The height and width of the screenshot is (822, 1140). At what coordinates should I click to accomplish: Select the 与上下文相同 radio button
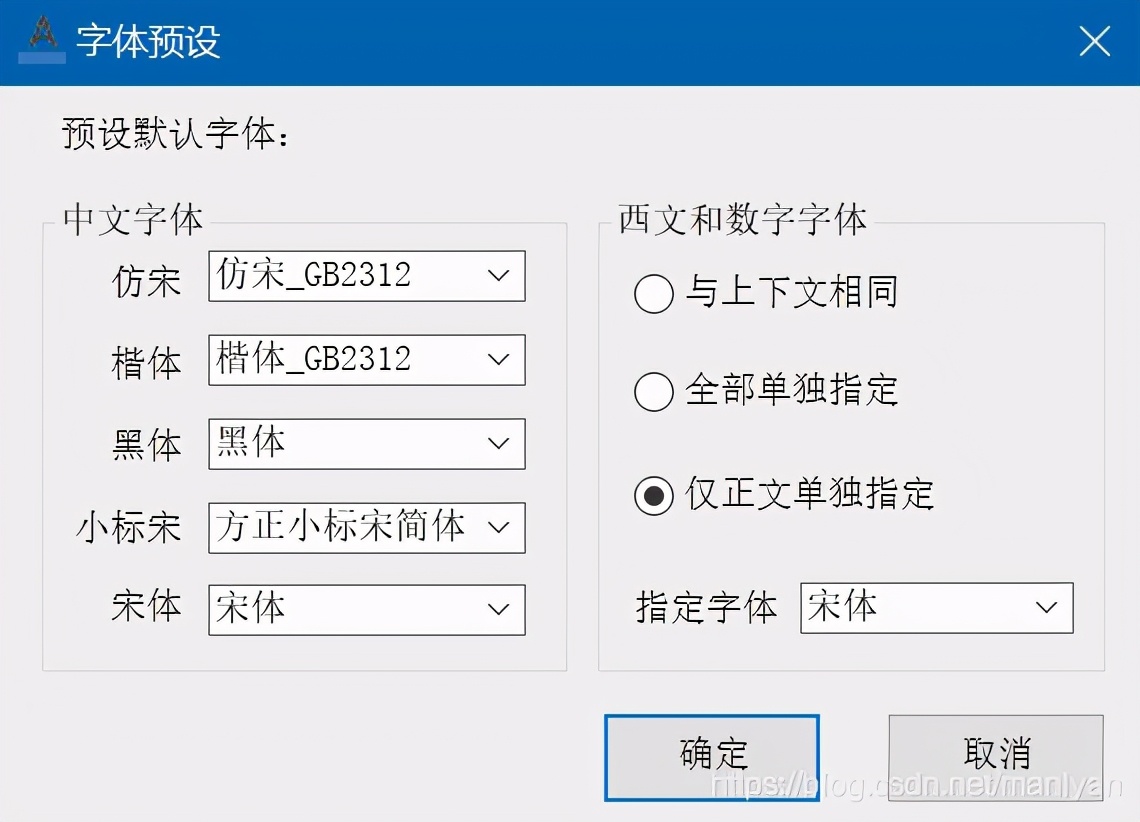tap(653, 294)
